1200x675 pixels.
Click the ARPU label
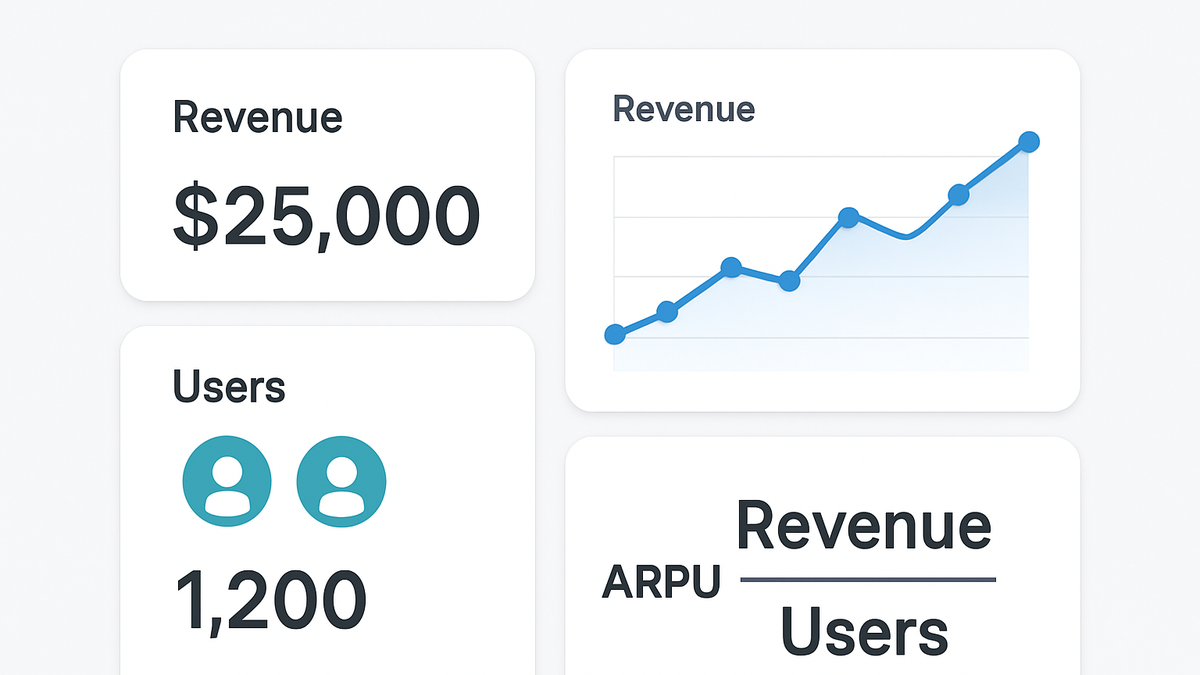(661, 582)
